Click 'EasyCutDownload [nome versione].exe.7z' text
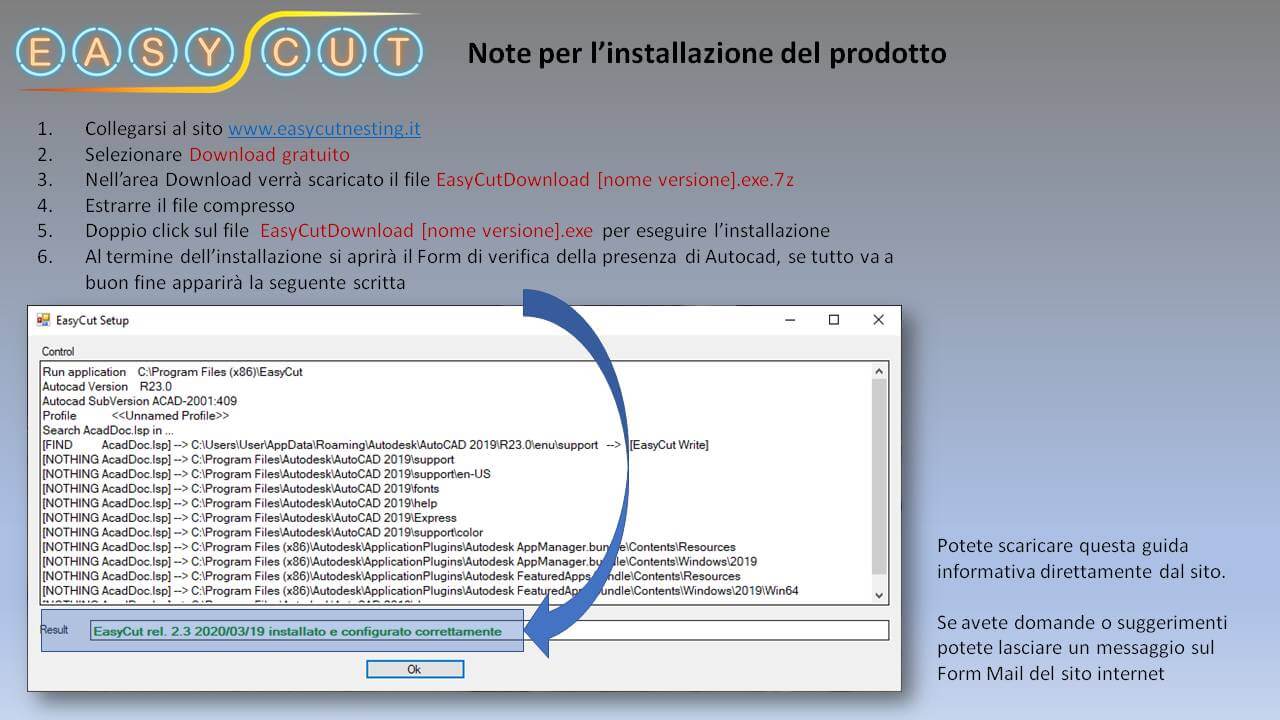 [615, 180]
